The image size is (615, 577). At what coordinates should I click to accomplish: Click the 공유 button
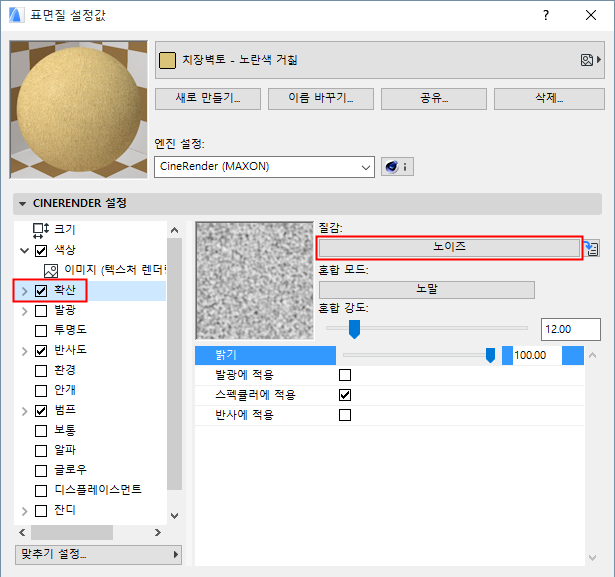coord(434,98)
